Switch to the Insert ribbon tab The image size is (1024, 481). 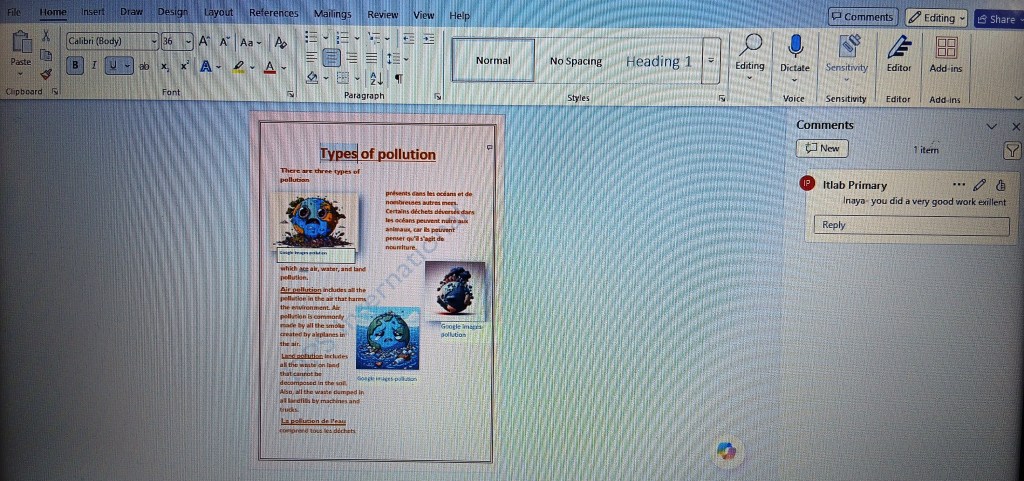pos(93,13)
